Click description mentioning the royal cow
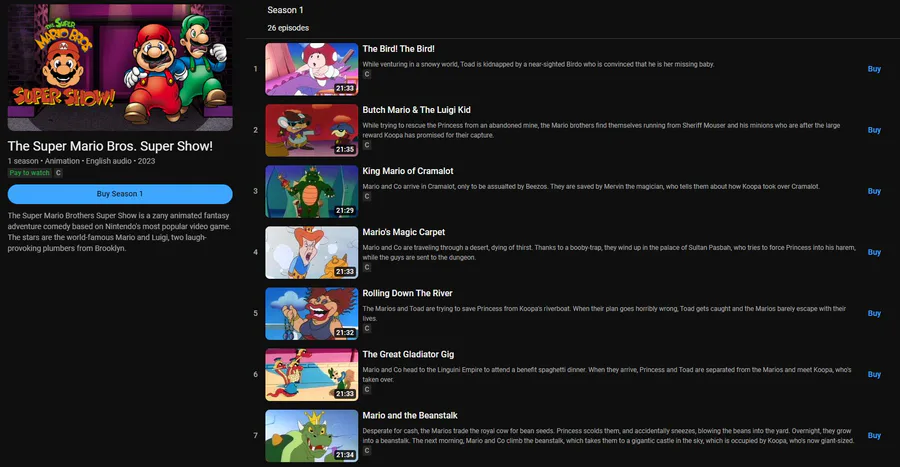 tap(608, 435)
